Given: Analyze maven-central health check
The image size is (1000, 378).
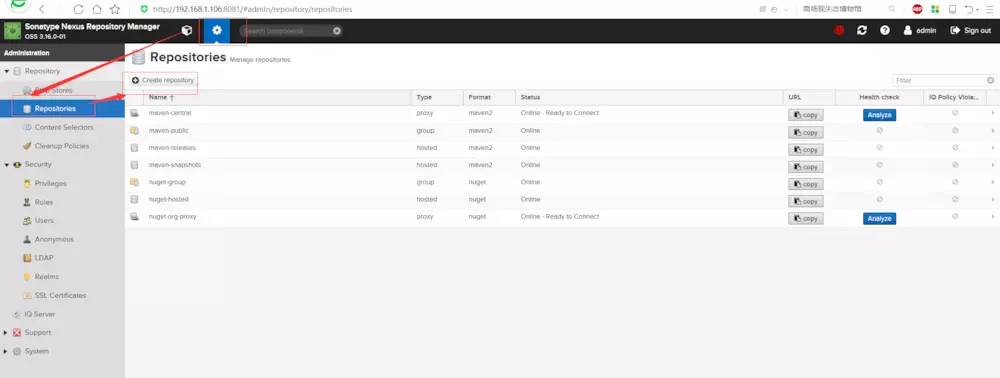Looking at the screenshot, I should pos(879,115).
